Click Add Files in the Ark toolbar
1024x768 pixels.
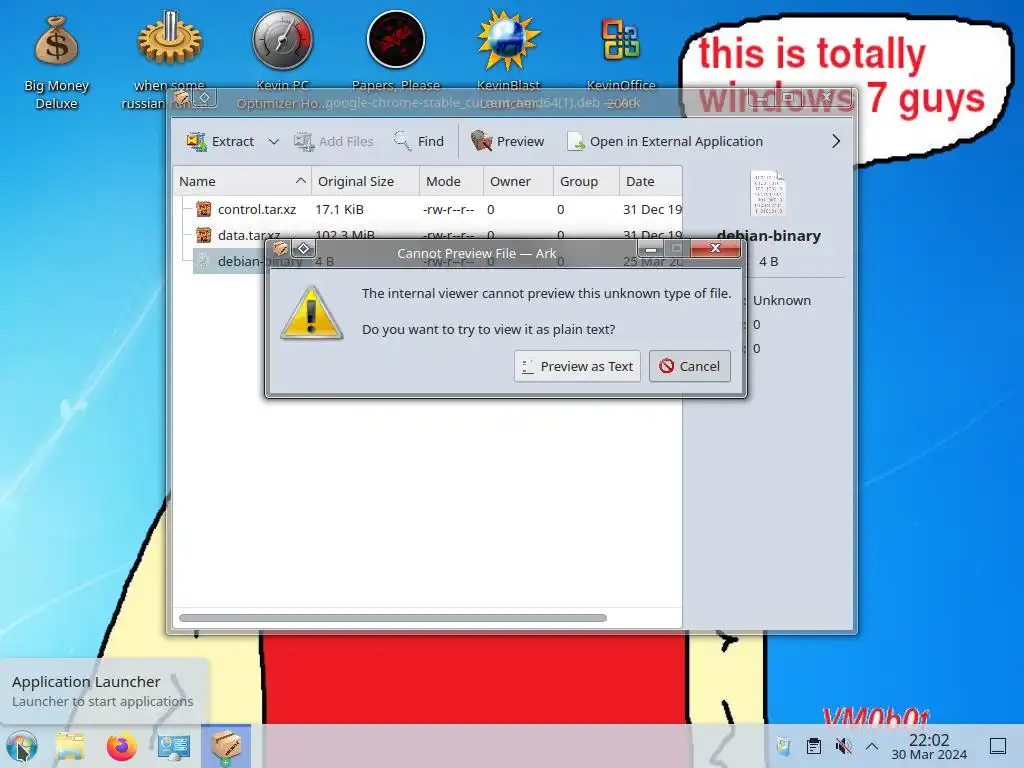click(333, 141)
